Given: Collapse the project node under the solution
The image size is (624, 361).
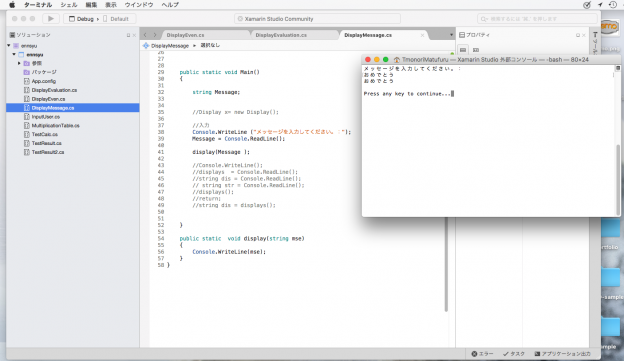Looking at the screenshot, I should coord(14,55).
